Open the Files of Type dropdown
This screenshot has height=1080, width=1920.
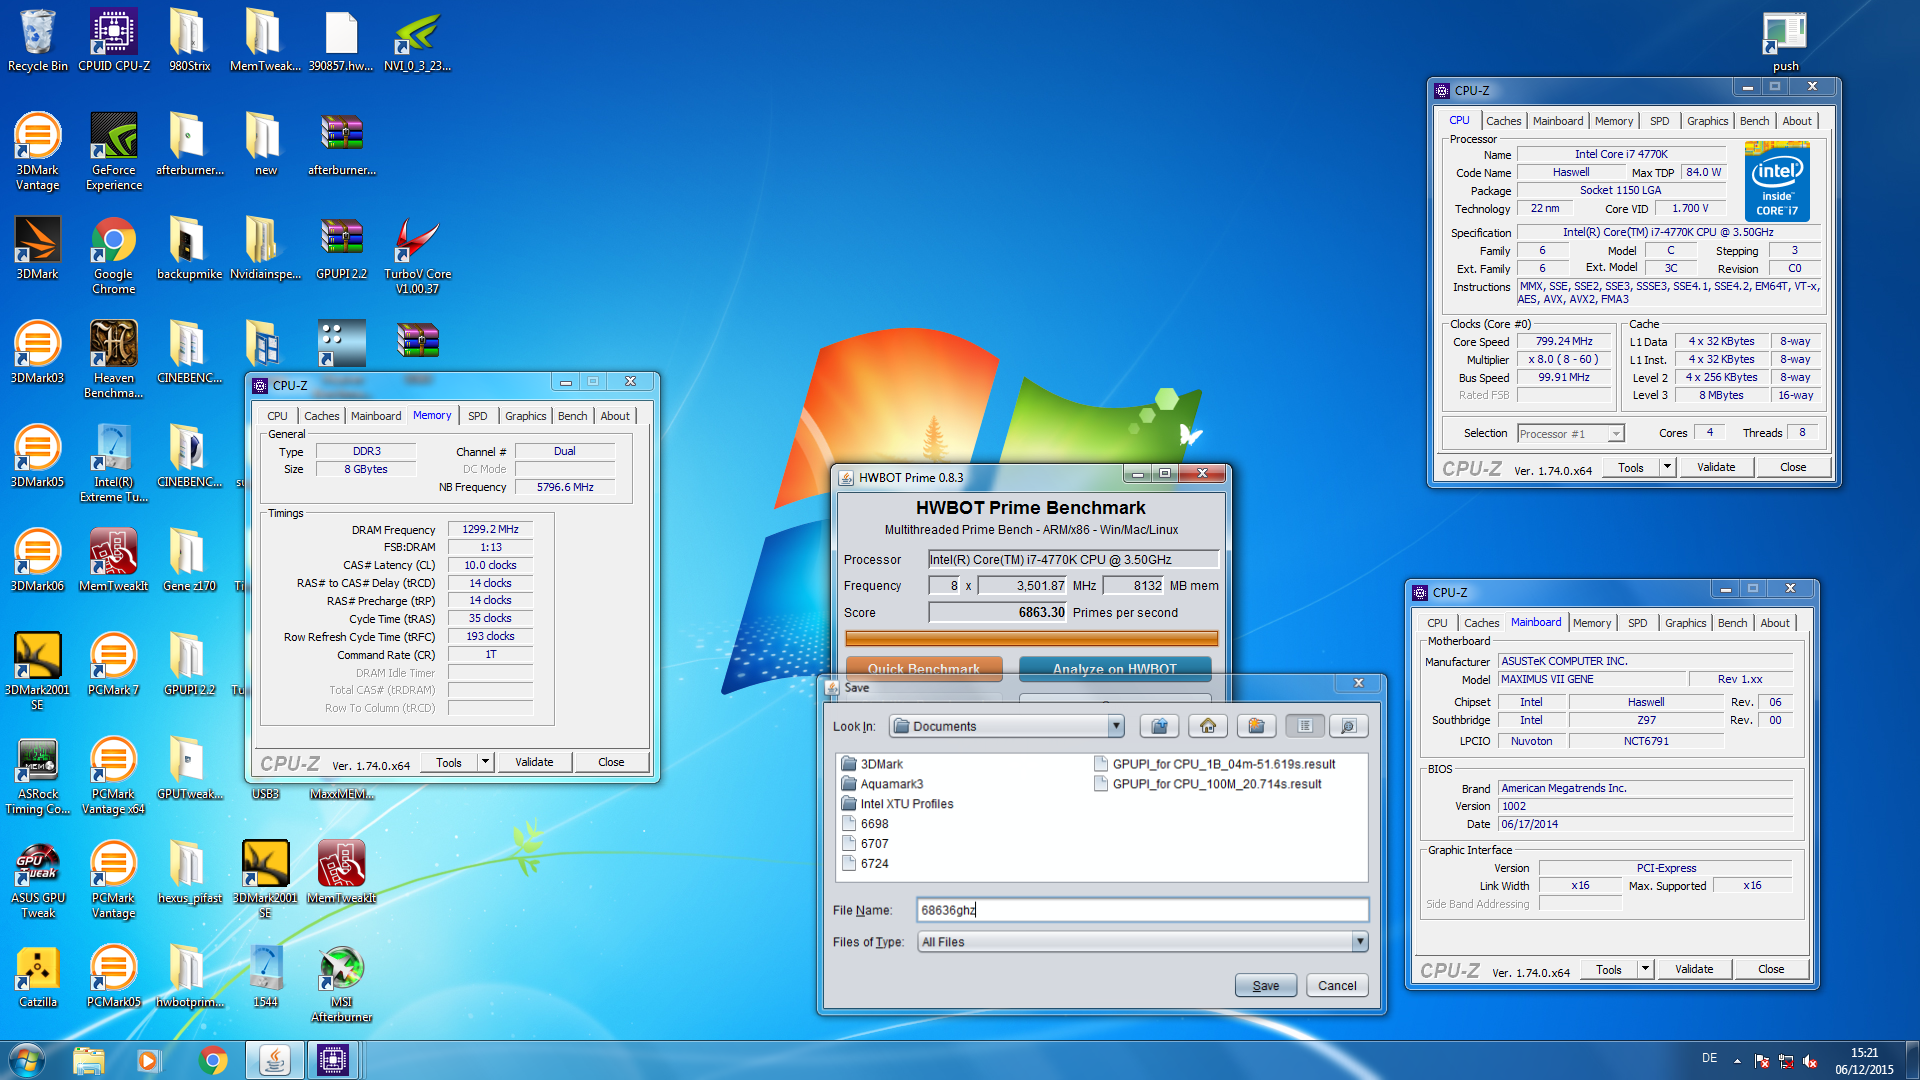coord(1359,942)
